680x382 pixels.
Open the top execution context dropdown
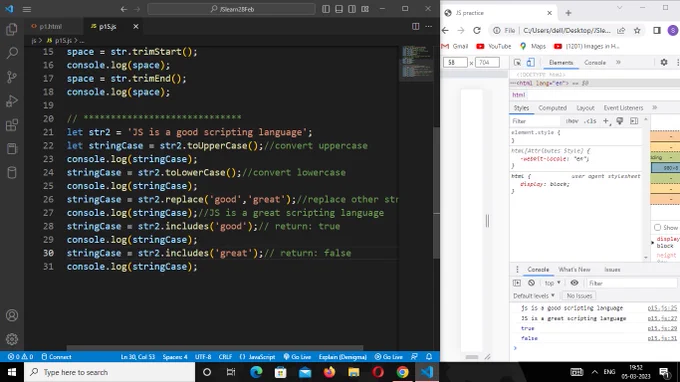(x=552, y=283)
